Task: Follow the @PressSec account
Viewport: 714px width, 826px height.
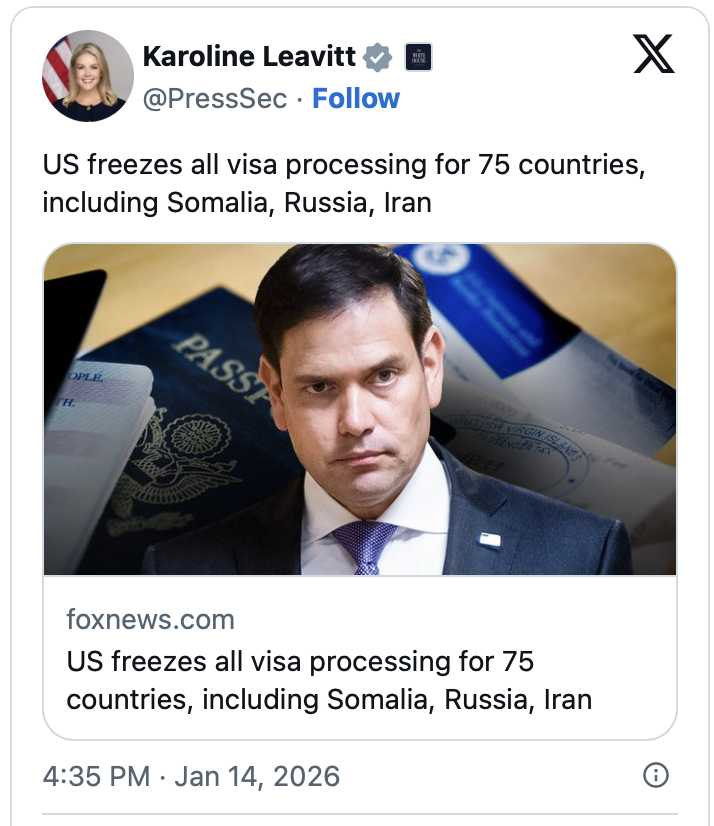Action: (356, 98)
